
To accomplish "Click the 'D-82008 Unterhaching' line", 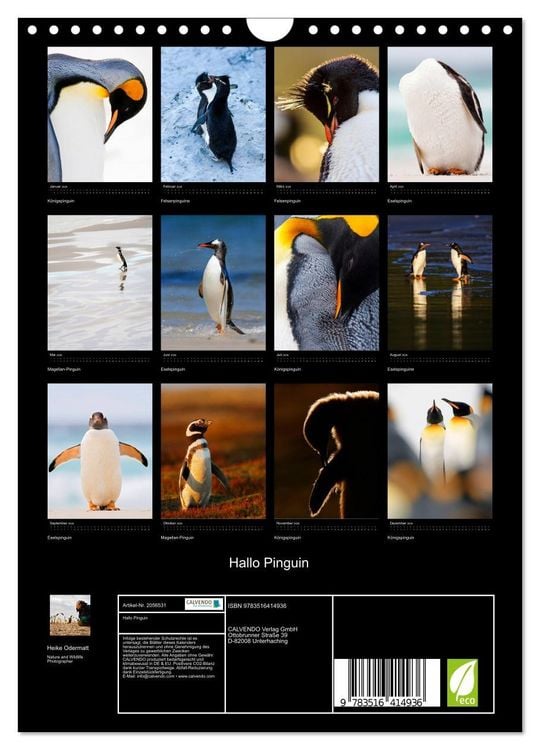I will tap(258, 641).
